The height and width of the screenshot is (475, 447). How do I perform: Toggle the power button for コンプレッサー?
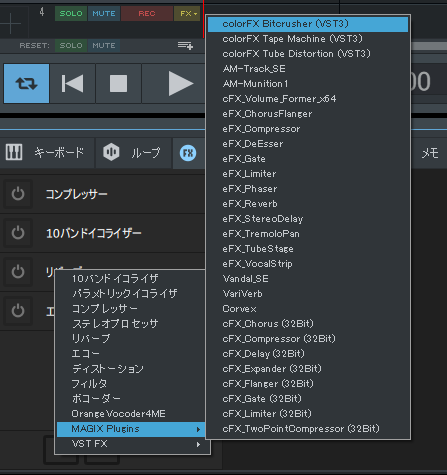18,194
